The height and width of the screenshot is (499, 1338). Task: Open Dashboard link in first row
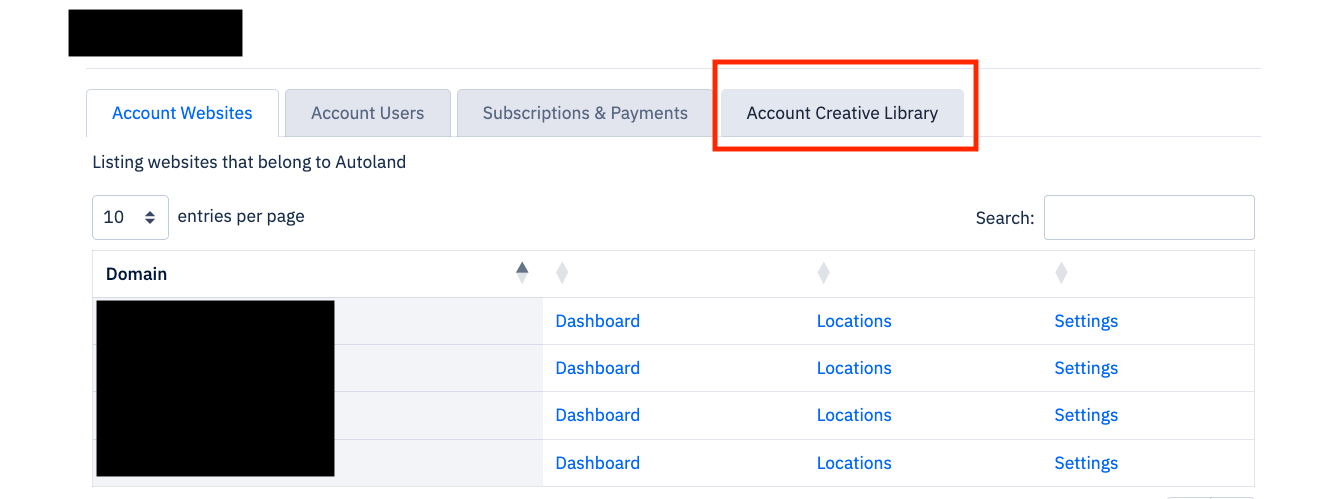[597, 321]
